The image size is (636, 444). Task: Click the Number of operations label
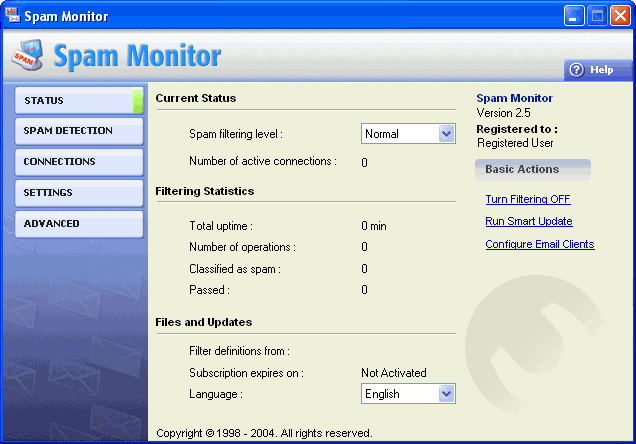tap(243, 247)
